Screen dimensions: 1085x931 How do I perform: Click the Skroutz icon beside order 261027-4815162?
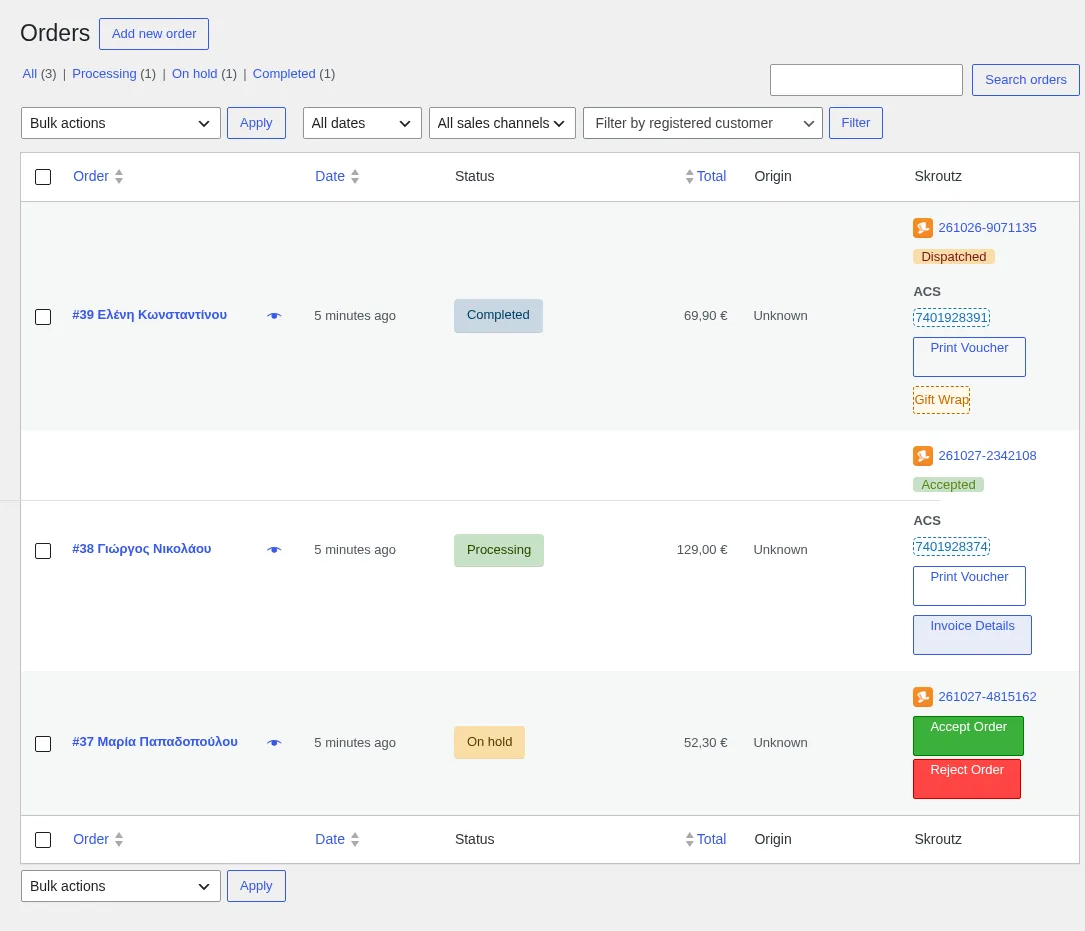[x=922, y=696]
